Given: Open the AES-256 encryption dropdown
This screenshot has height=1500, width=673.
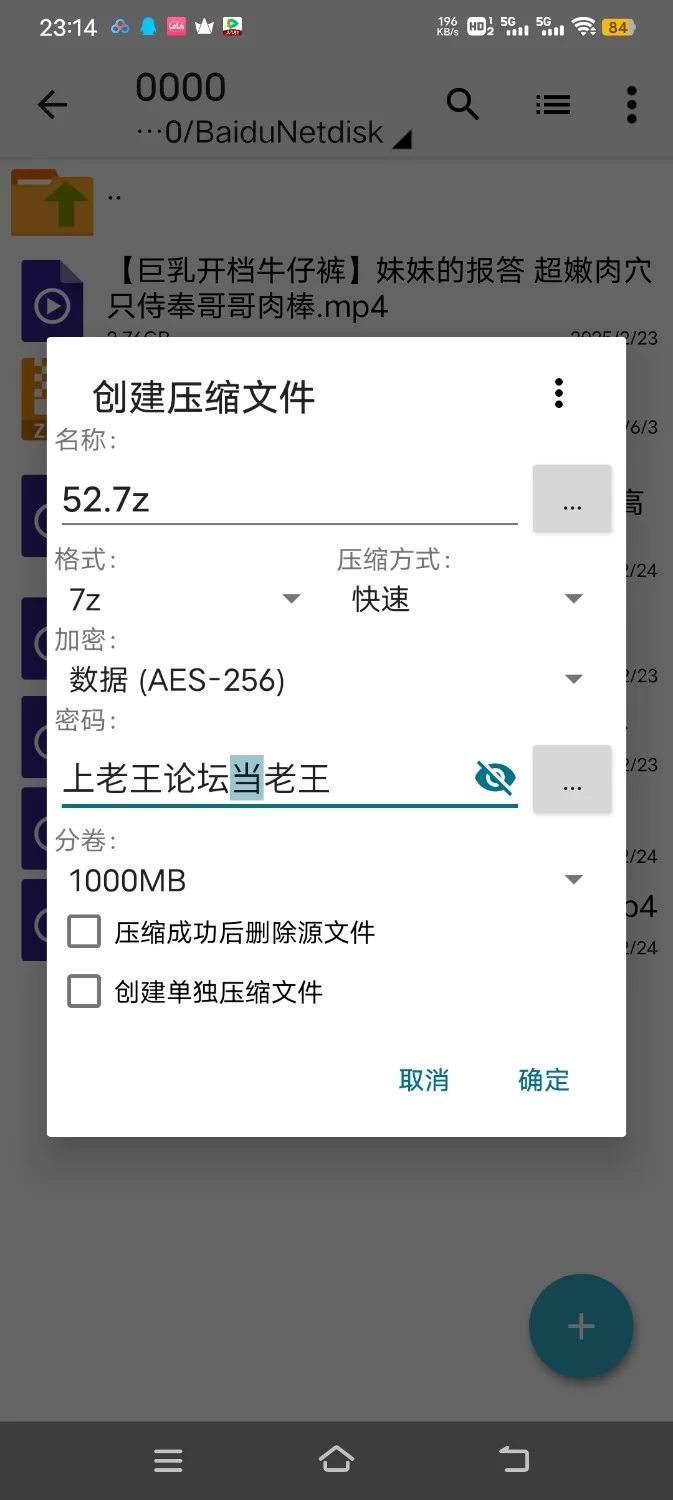Looking at the screenshot, I should (325, 680).
